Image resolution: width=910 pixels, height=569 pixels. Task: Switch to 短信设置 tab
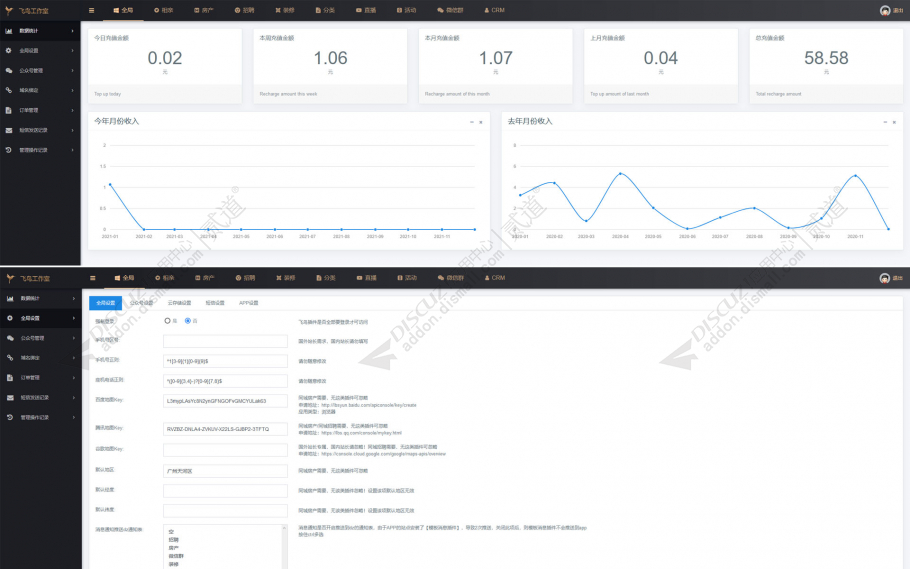215,303
